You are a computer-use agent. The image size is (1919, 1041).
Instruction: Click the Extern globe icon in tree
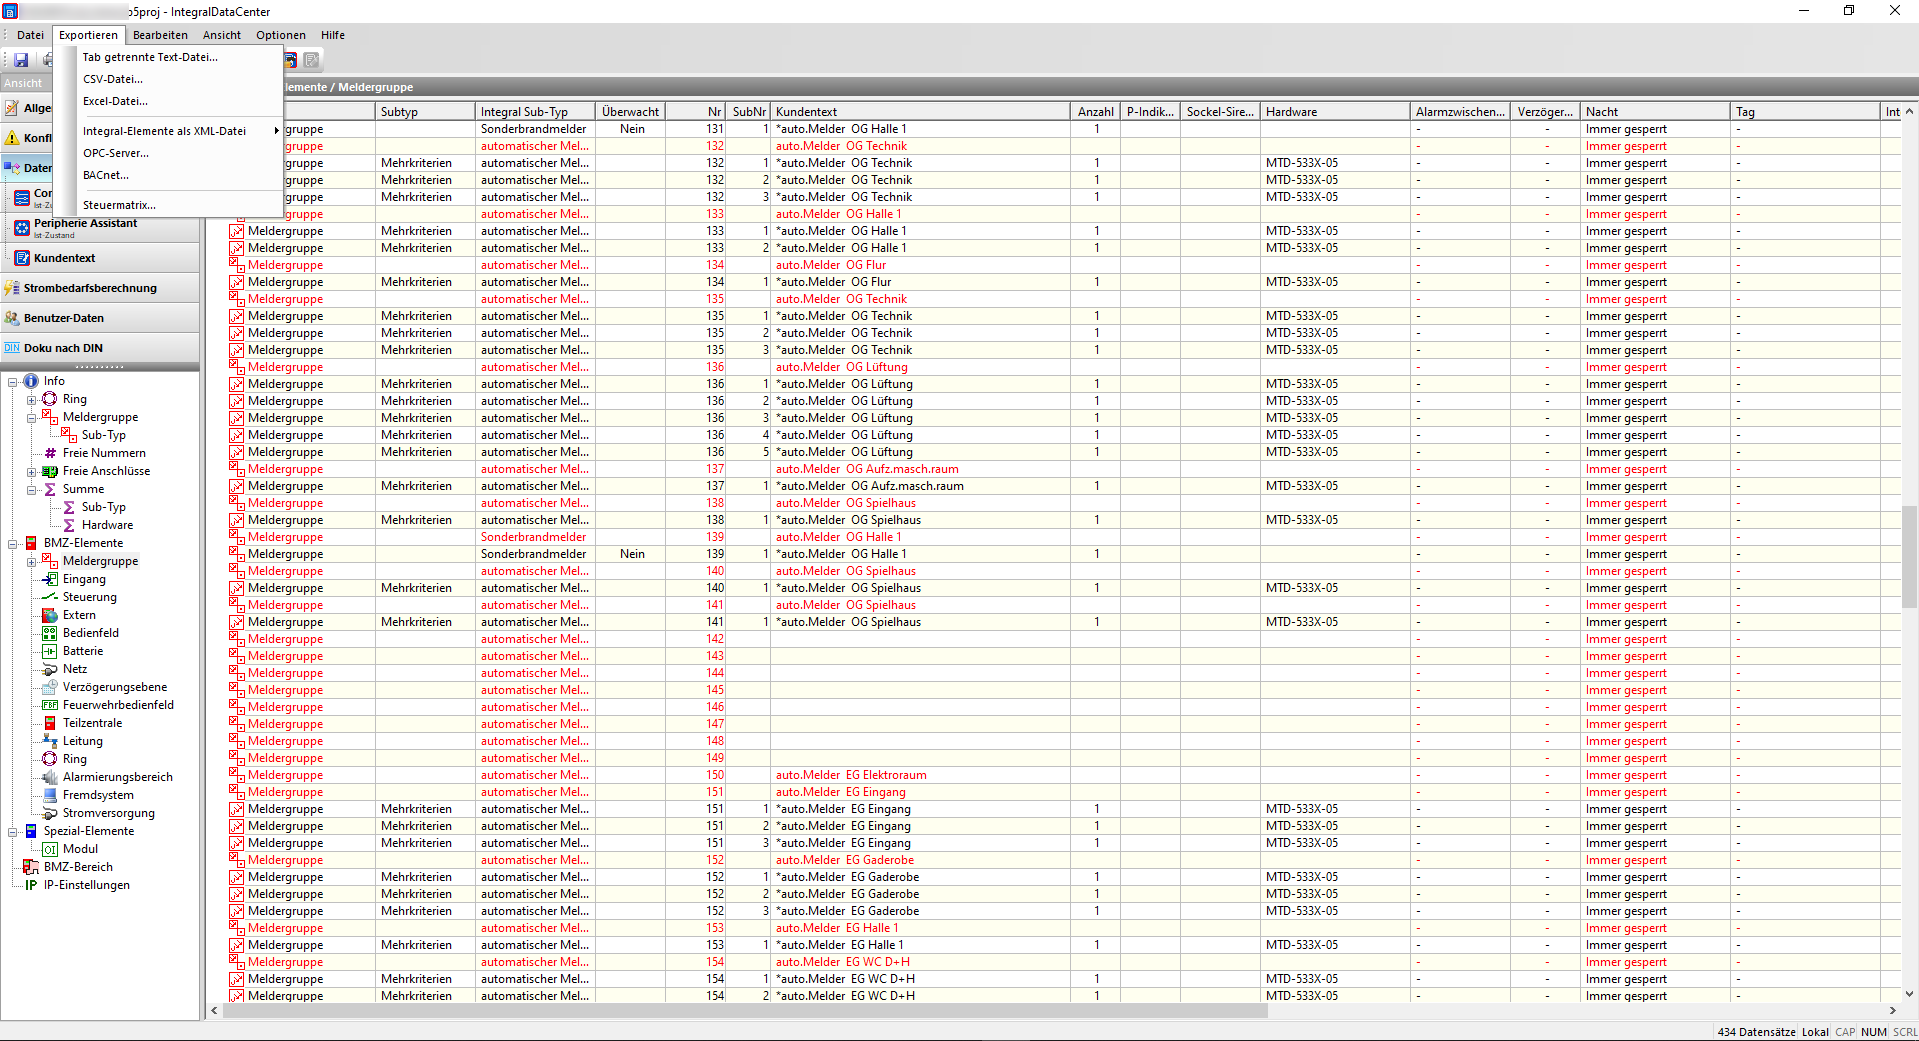[x=50, y=615]
